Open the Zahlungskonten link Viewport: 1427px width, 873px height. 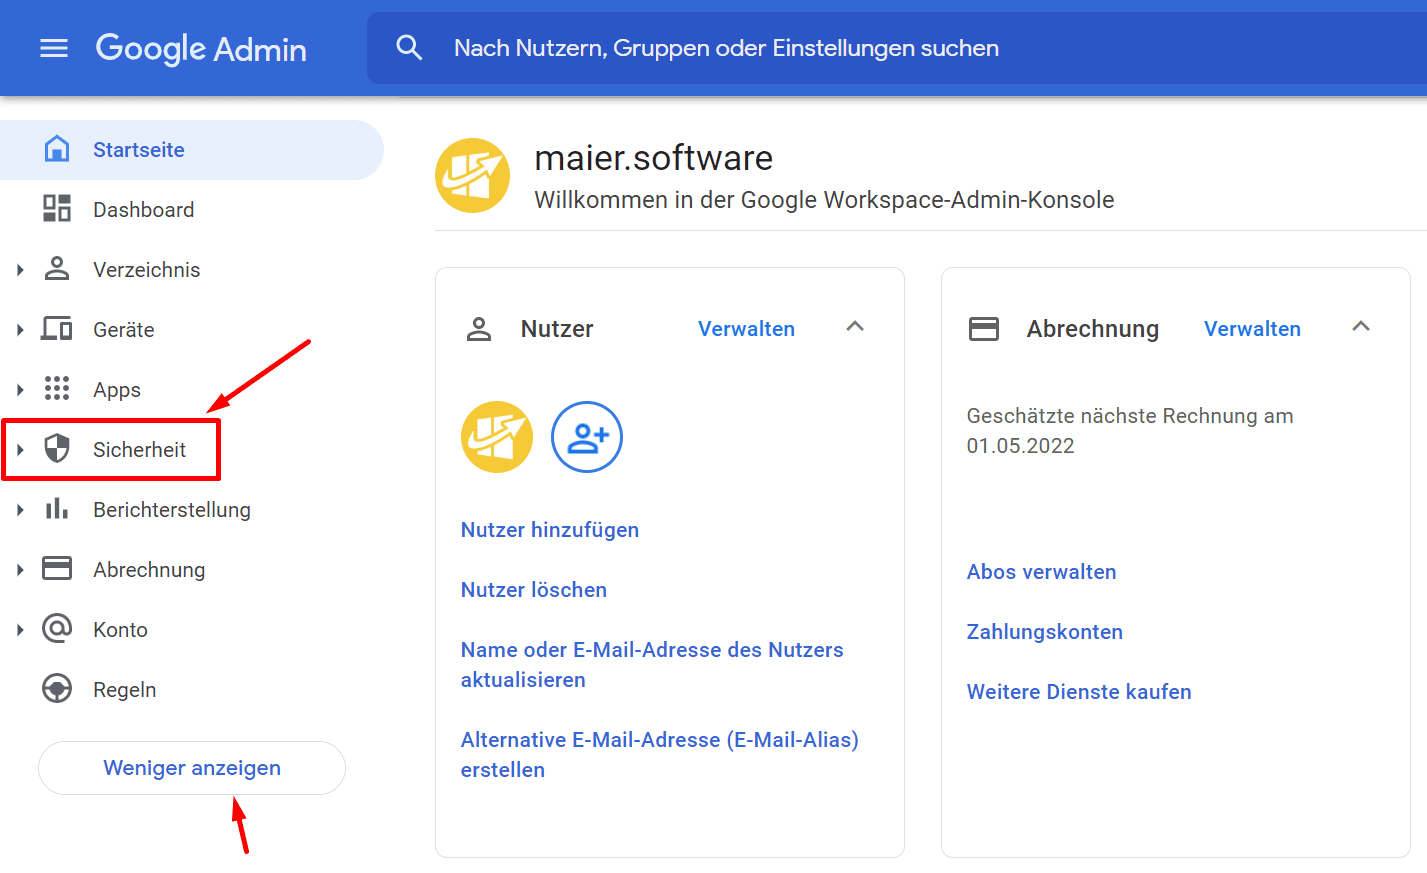(1044, 632)
